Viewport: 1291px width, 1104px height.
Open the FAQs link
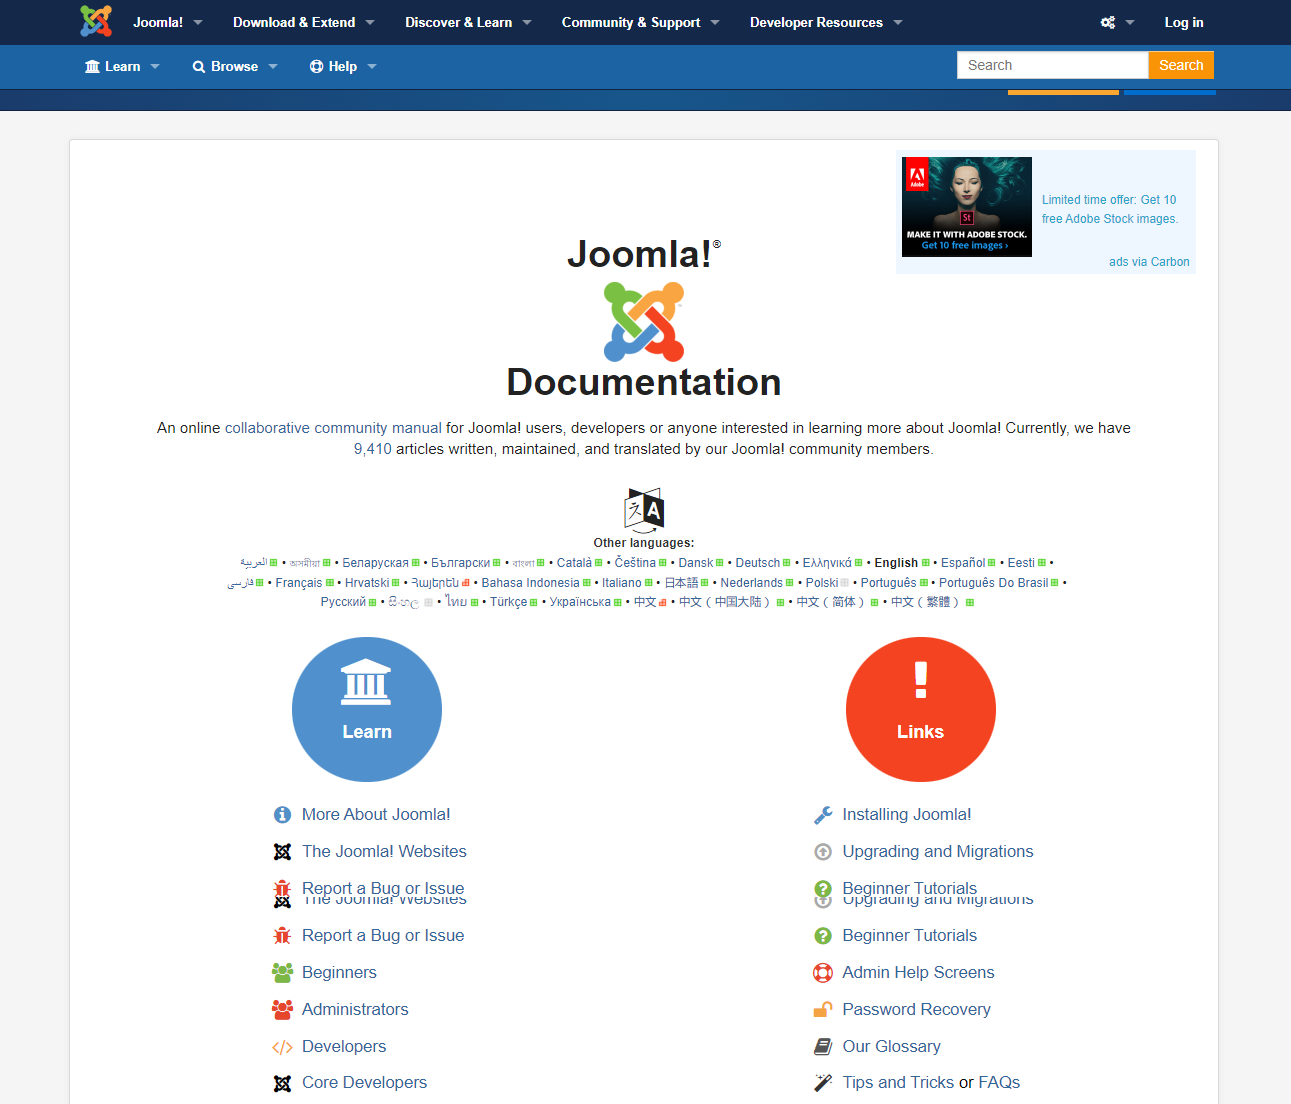999,1083
